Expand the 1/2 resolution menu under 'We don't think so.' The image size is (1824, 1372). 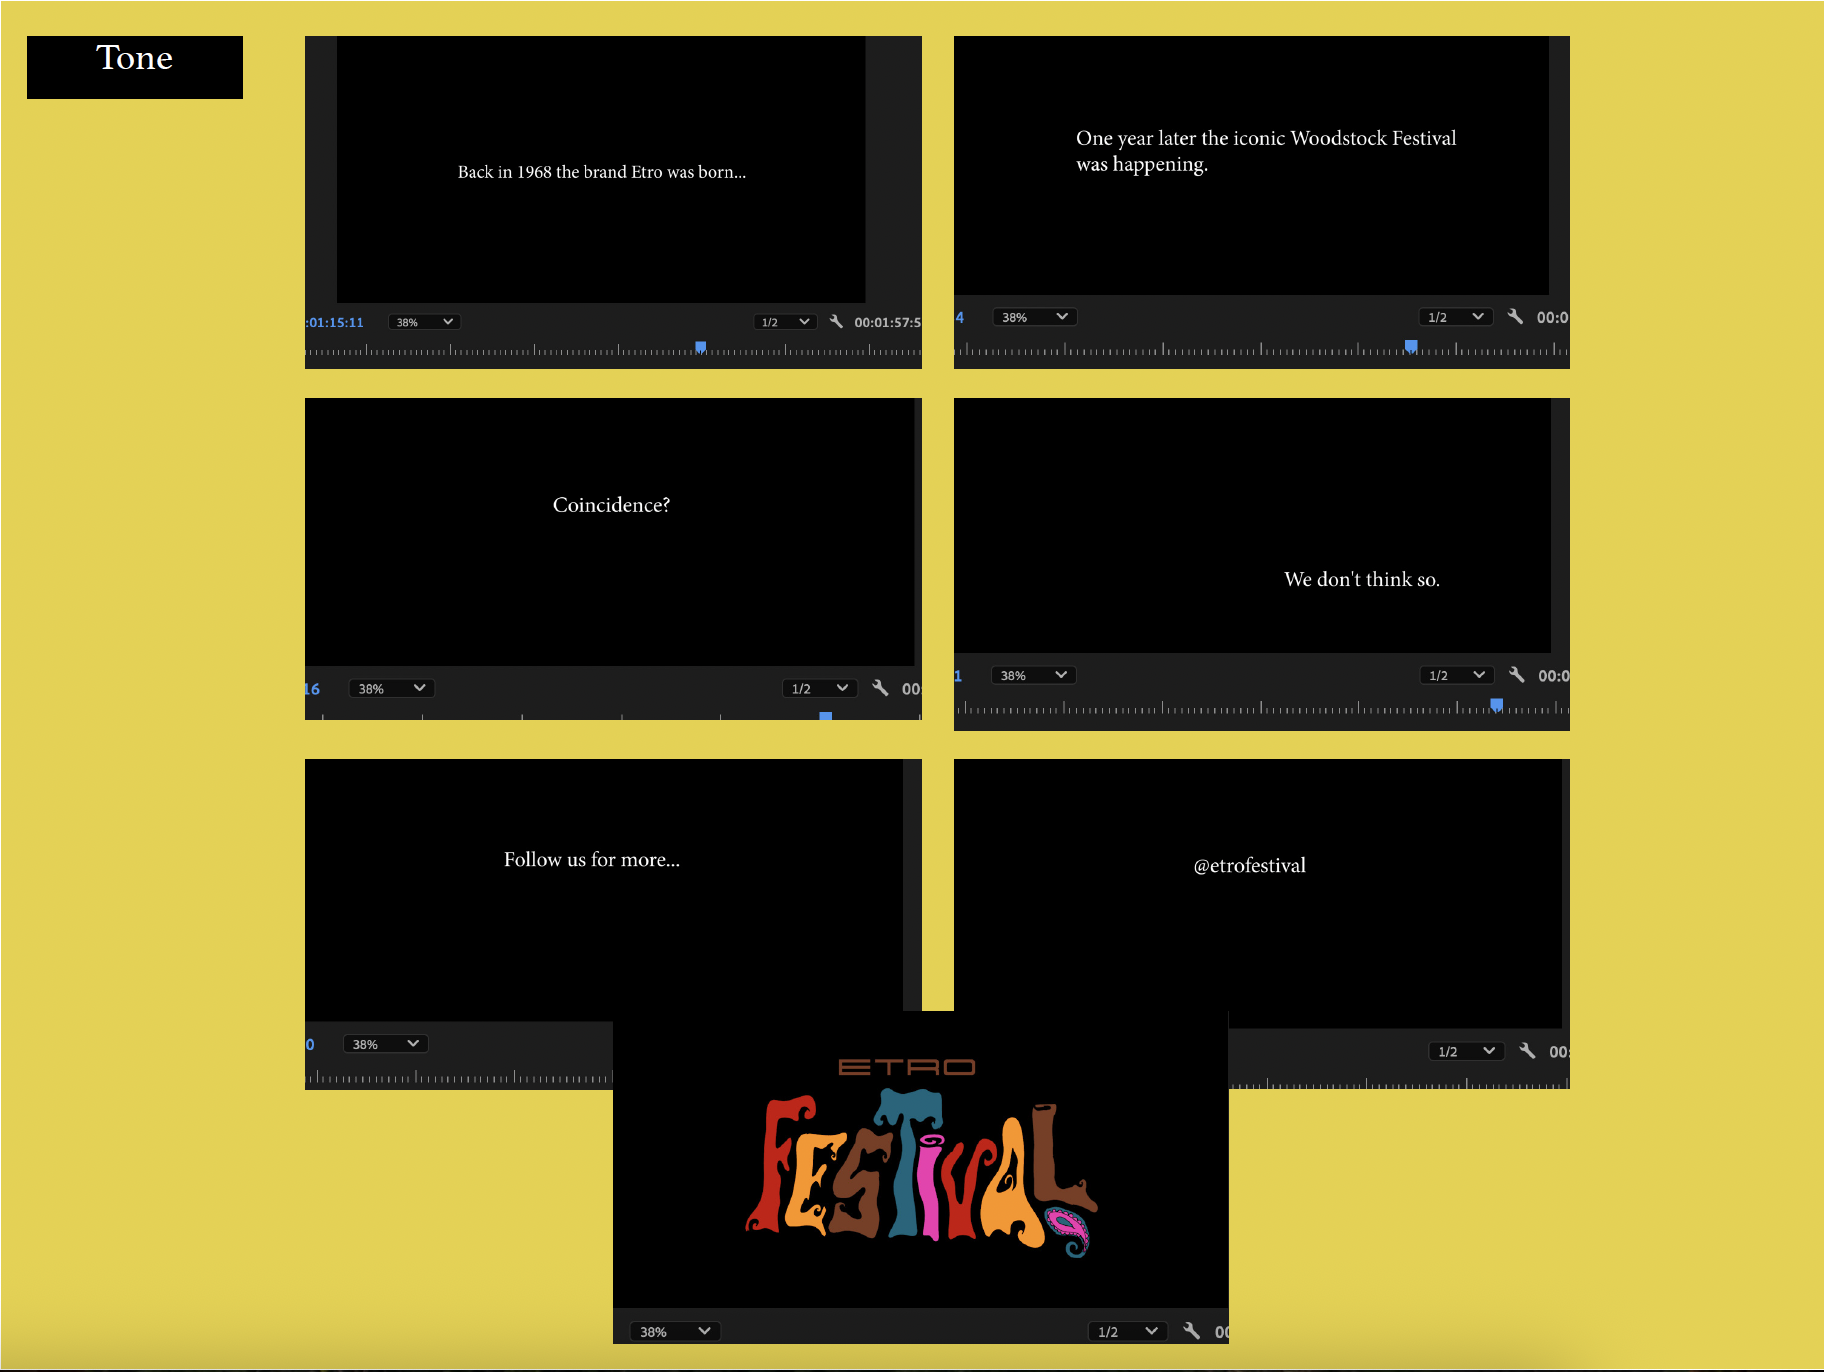point(1457,675)
